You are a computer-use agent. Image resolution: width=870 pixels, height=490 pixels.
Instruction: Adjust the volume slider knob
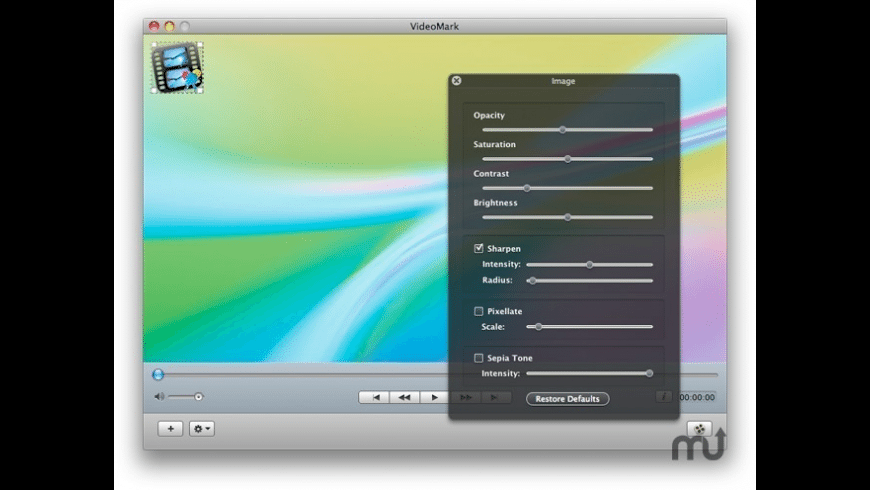[198, 396]
